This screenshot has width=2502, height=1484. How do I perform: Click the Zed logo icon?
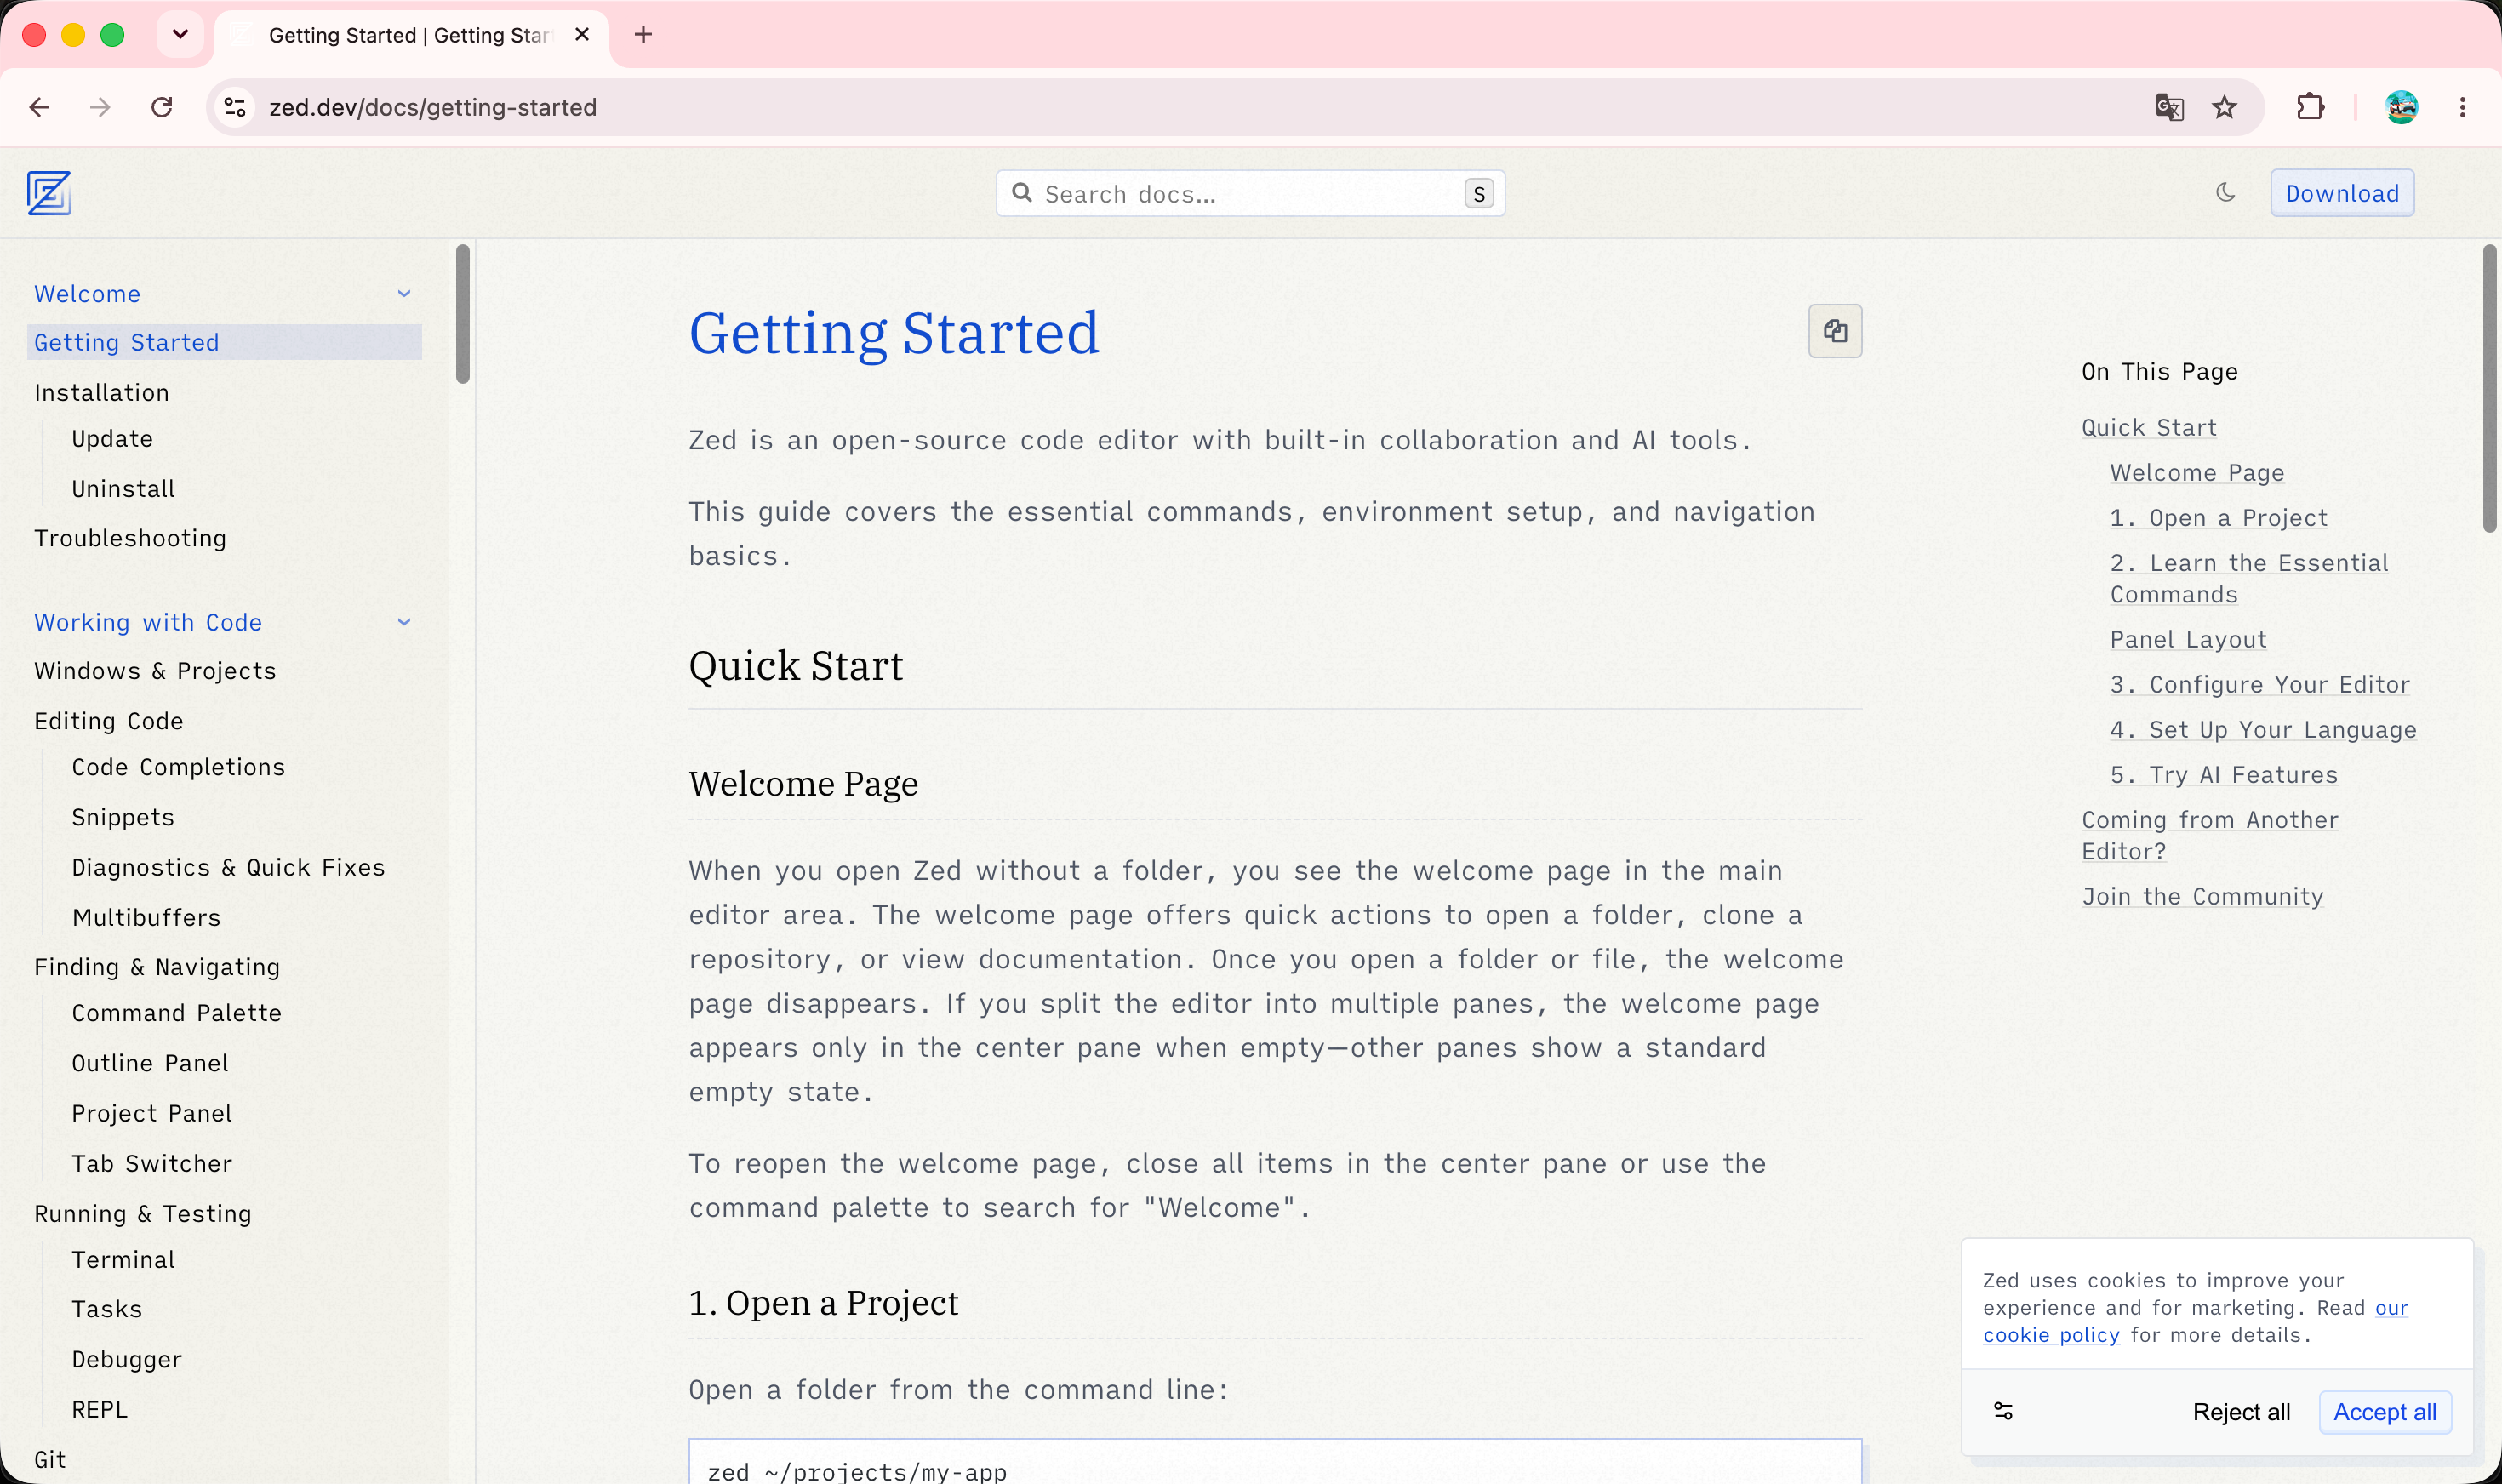(49, 193)
